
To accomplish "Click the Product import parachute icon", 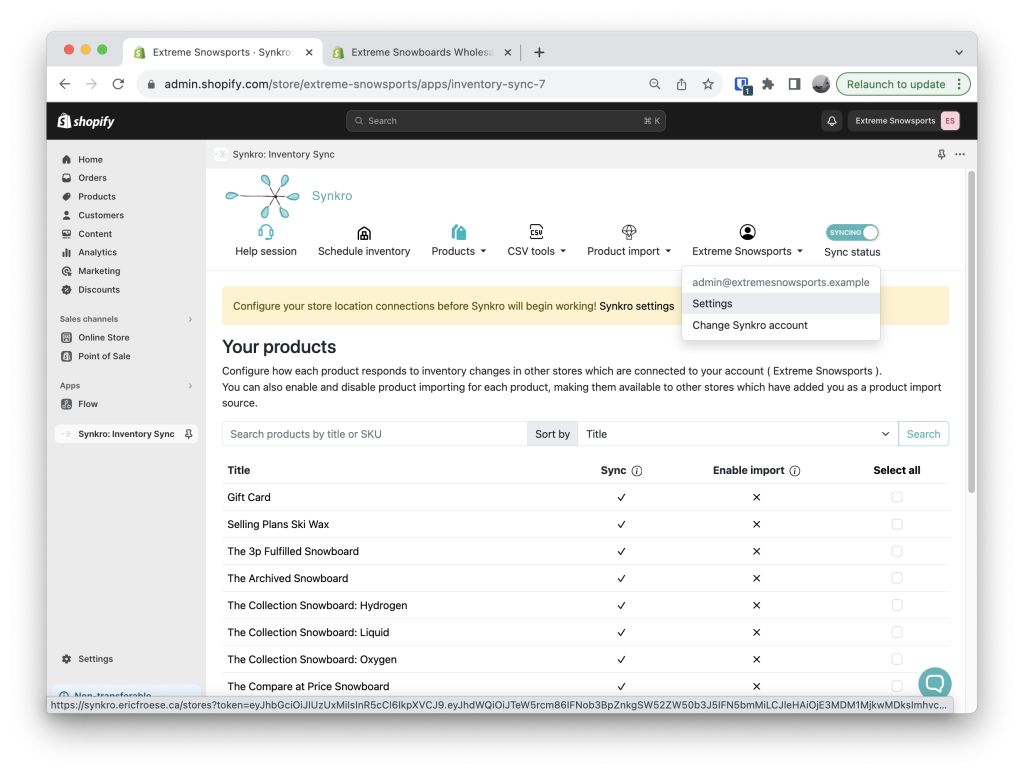I will coord(628,232).
